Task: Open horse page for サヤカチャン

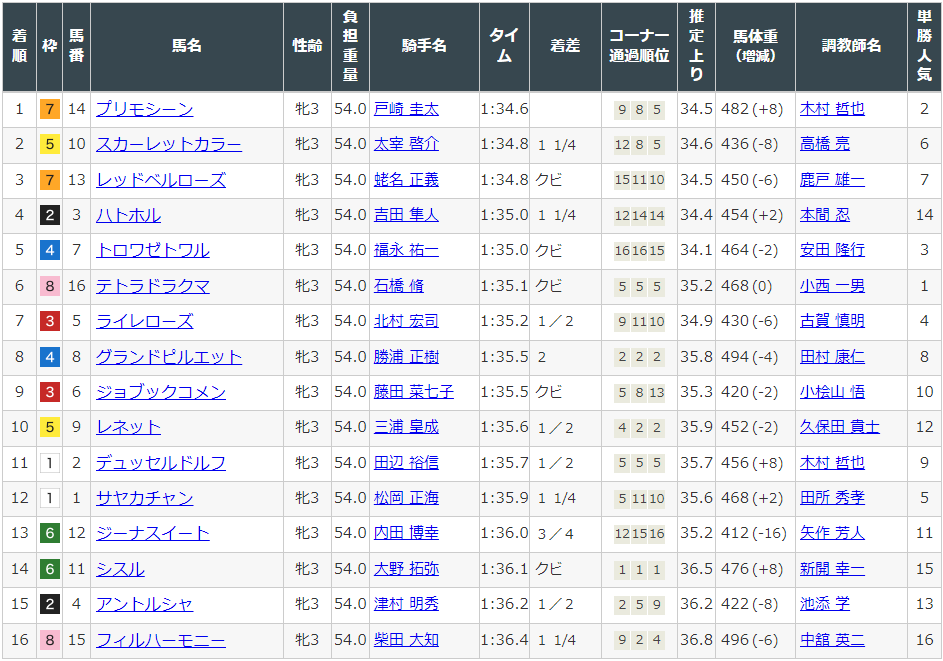Action: (145, 498)
